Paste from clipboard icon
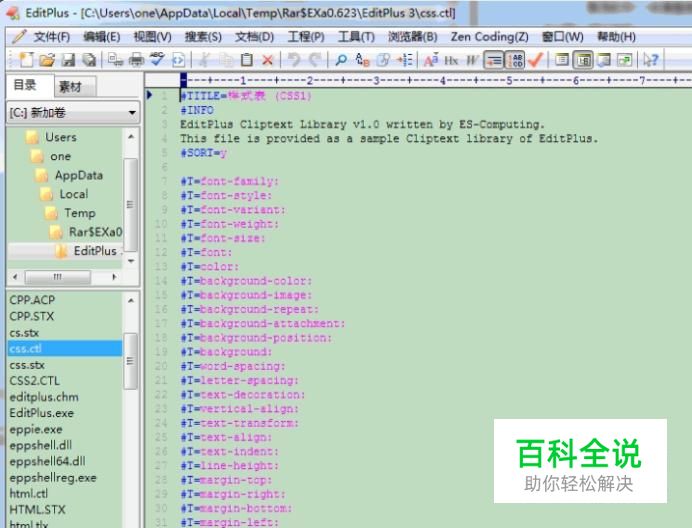The height and width of the screenshot is (528, 692). (x=247, y=60)
